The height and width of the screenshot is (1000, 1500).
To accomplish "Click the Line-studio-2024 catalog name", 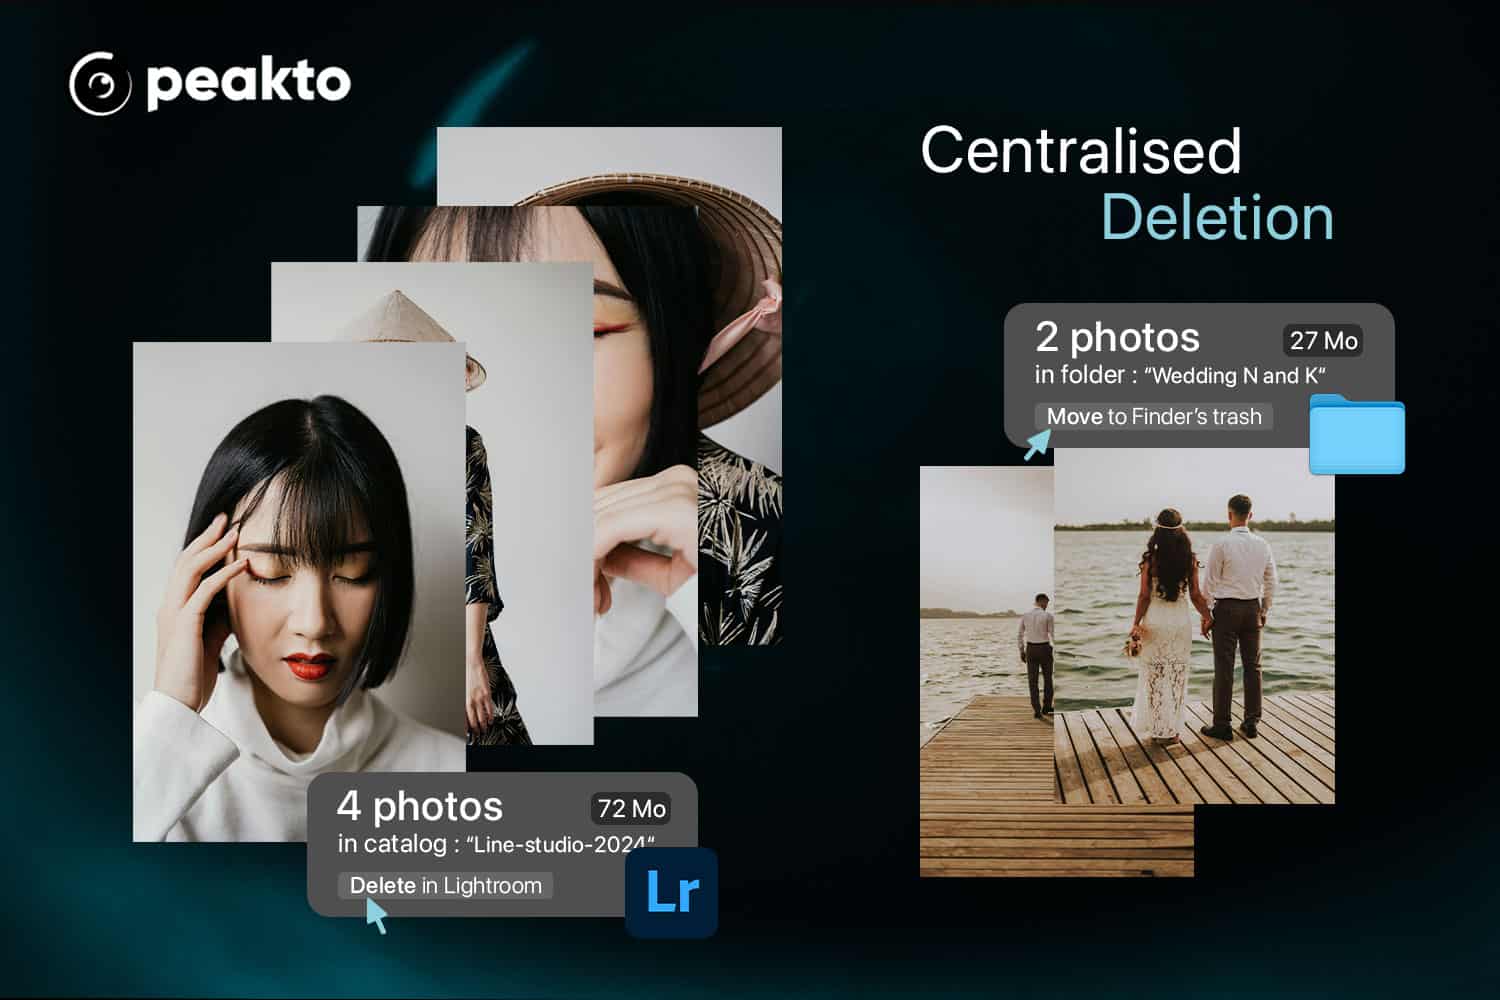I will [x=560, y=844].
